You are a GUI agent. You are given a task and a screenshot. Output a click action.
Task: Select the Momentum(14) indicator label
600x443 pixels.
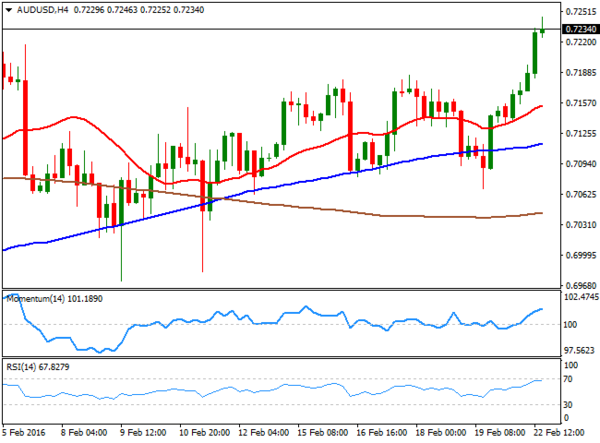47,298
